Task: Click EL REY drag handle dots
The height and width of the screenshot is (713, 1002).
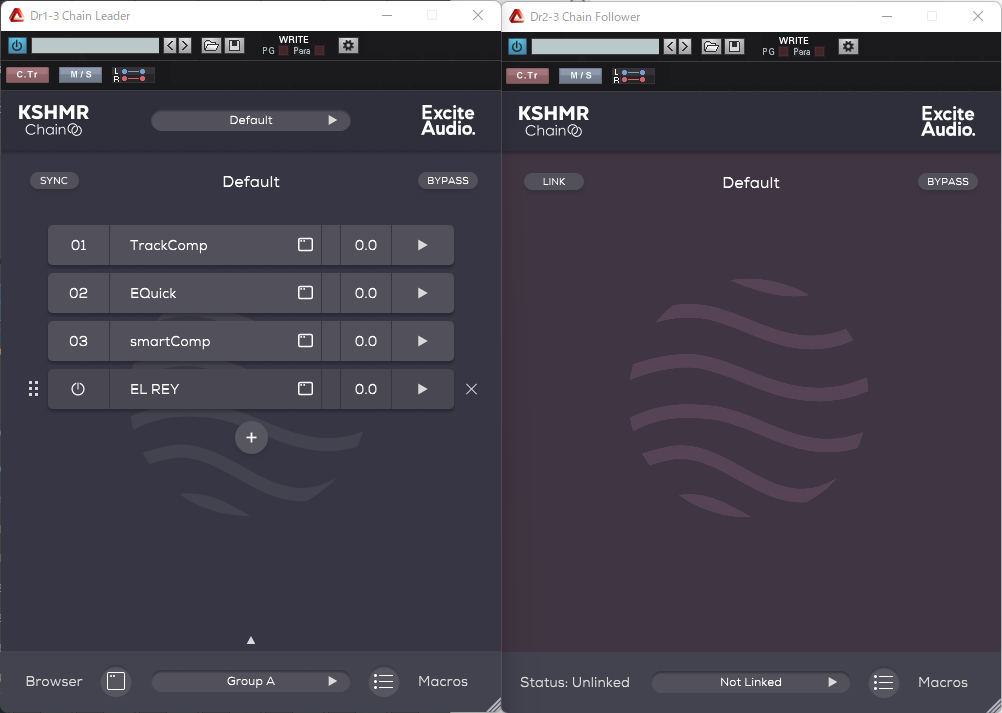Action: pyautogui.click(x=33, y=388)
